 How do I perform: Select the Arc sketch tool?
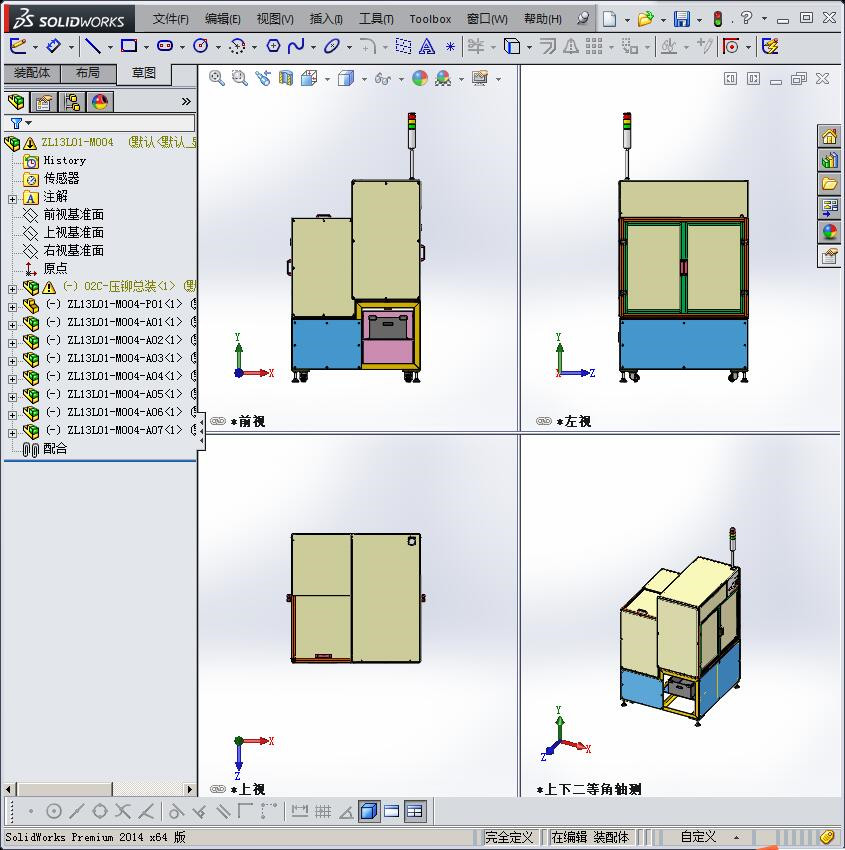point(237,46)
